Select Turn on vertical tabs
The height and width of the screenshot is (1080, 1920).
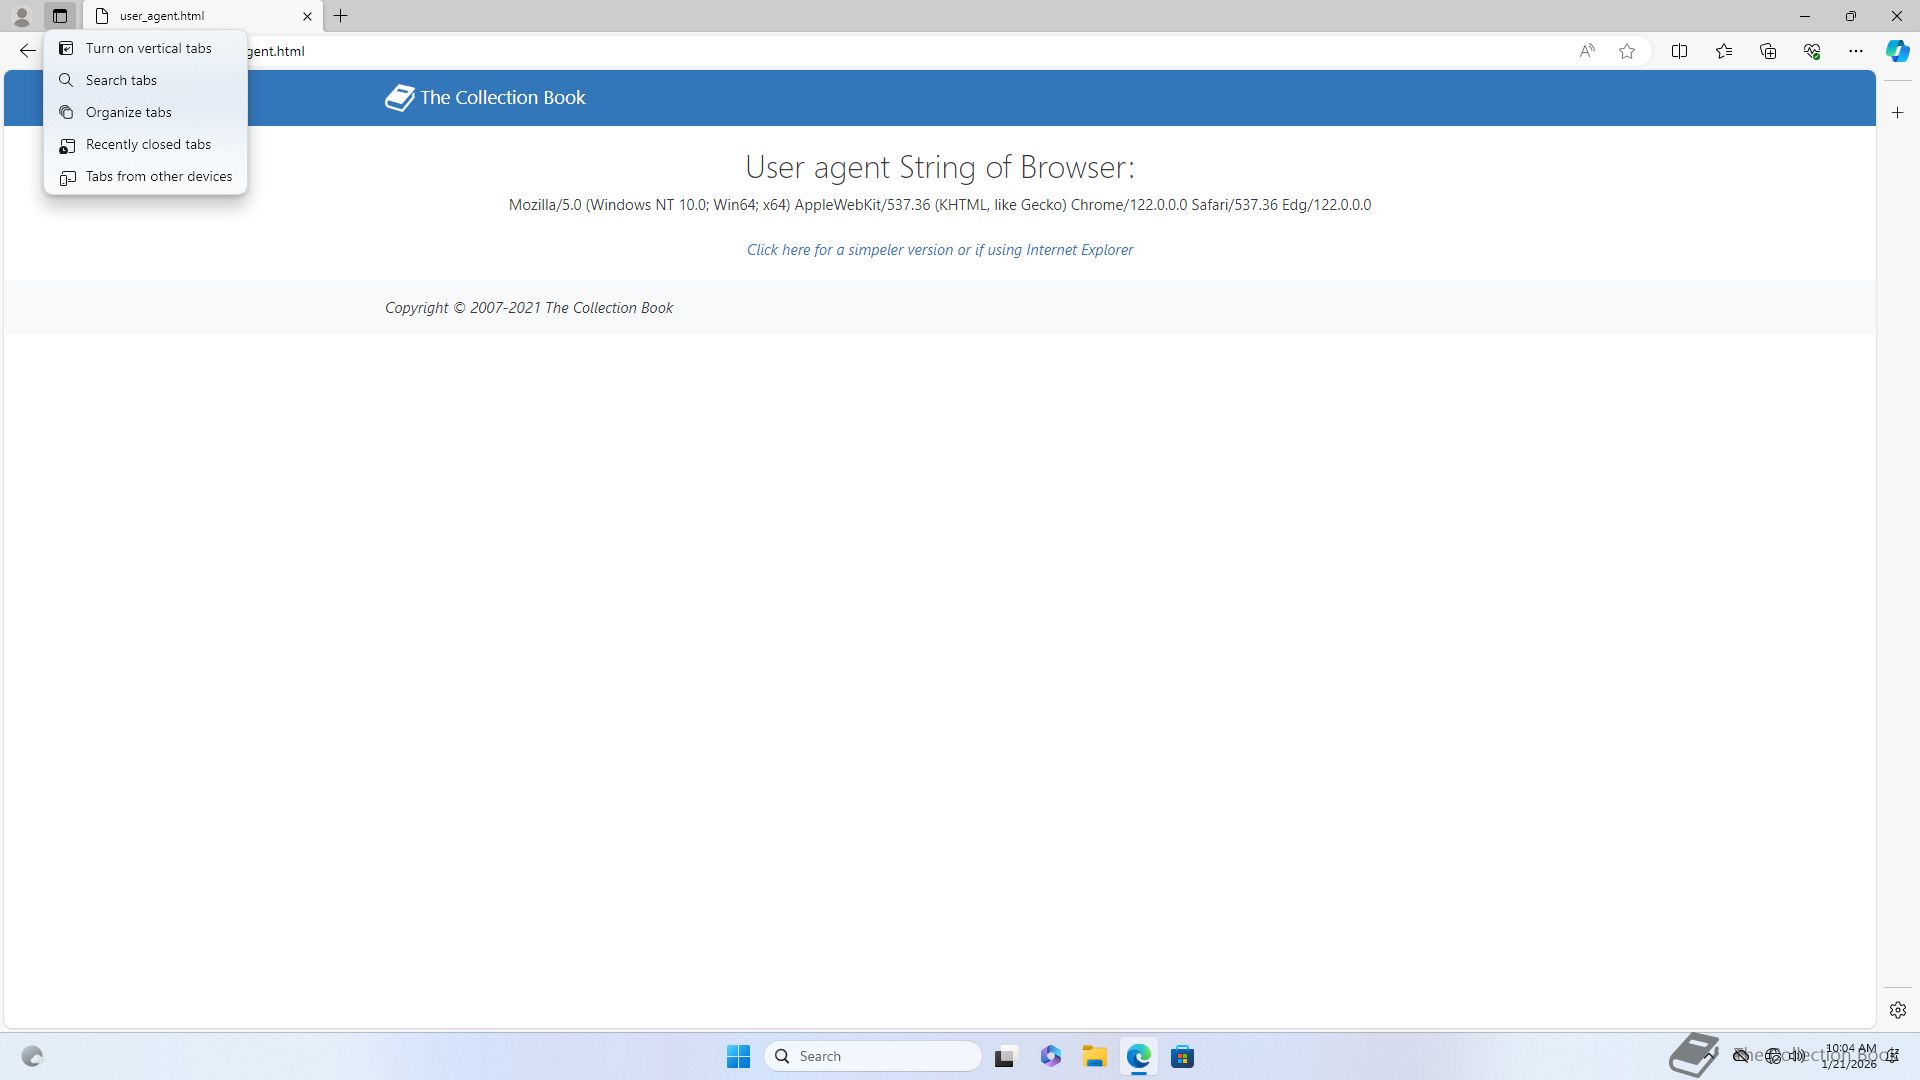click(148, 48)
